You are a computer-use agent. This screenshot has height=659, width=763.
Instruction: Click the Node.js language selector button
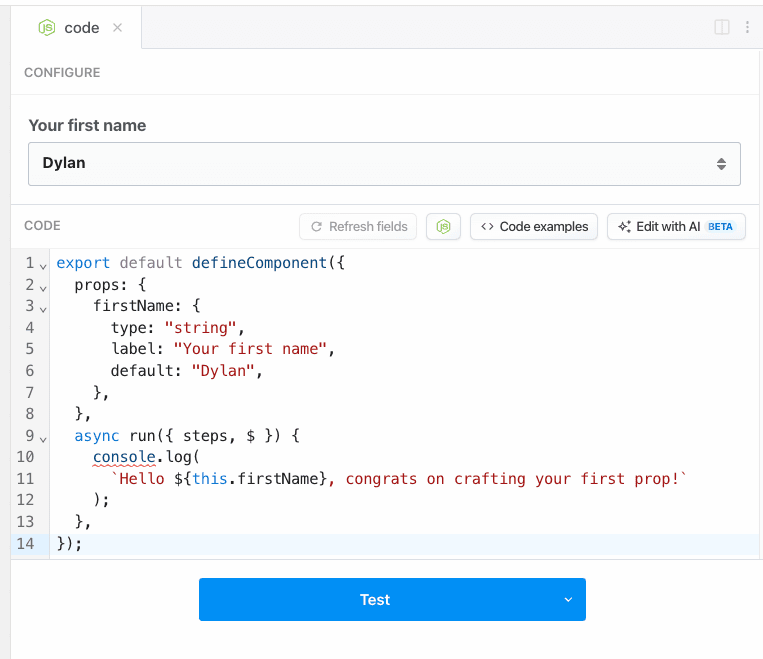[x=443, y=227]
